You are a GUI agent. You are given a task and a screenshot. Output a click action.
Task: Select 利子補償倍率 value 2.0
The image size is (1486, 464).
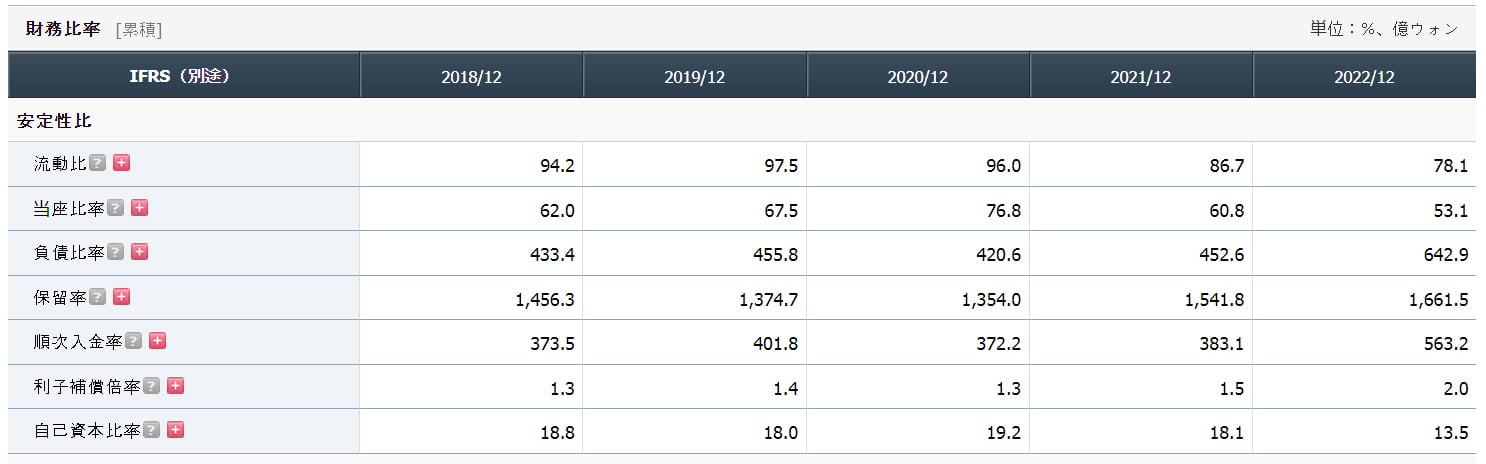(1455, 389)
